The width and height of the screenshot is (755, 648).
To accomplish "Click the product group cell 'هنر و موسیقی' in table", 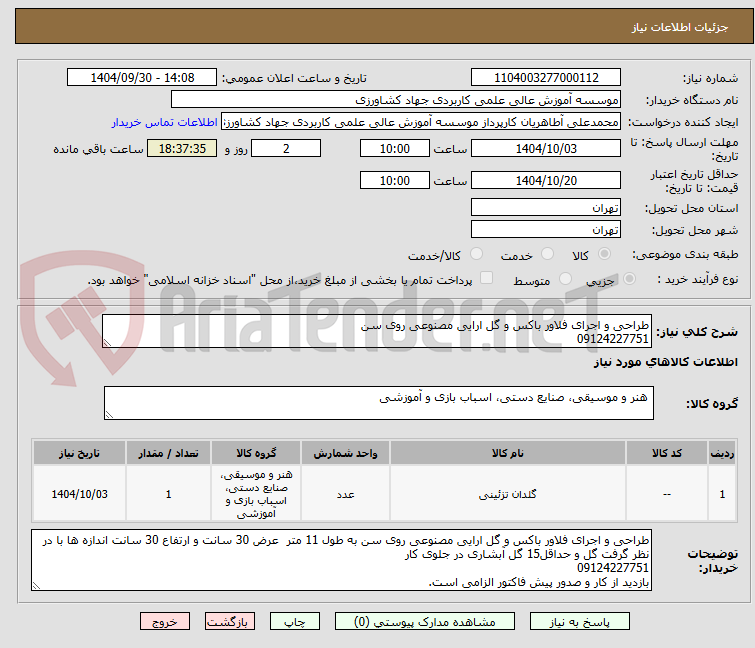I will [x=256, y=494].
